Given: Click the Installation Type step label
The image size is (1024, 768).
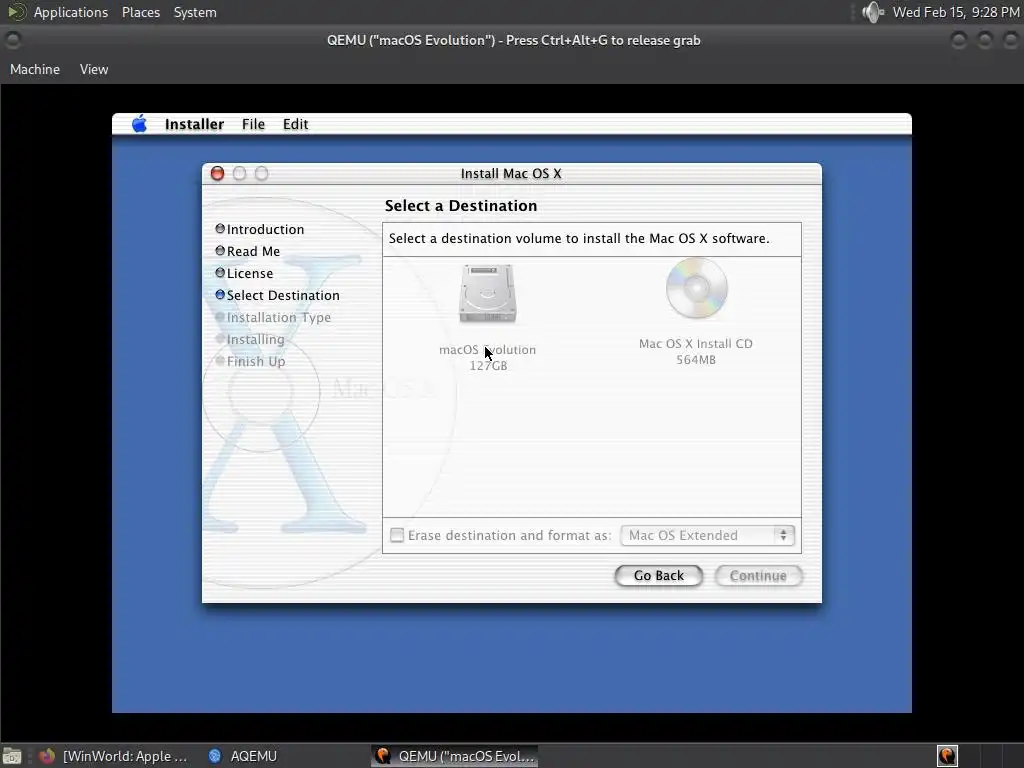Looking at the screenshot, I should click(279, 317).
